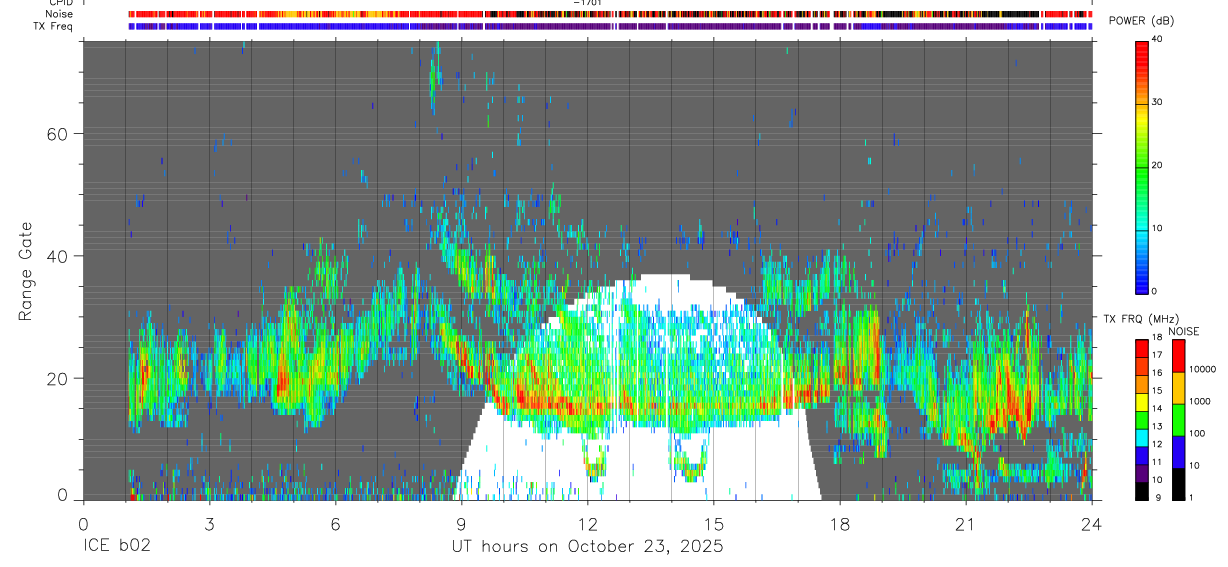Click the 'NOISE' legend title
Image resolution: width=1228 pixels, height=567 pixels.
coord(1183,331)
